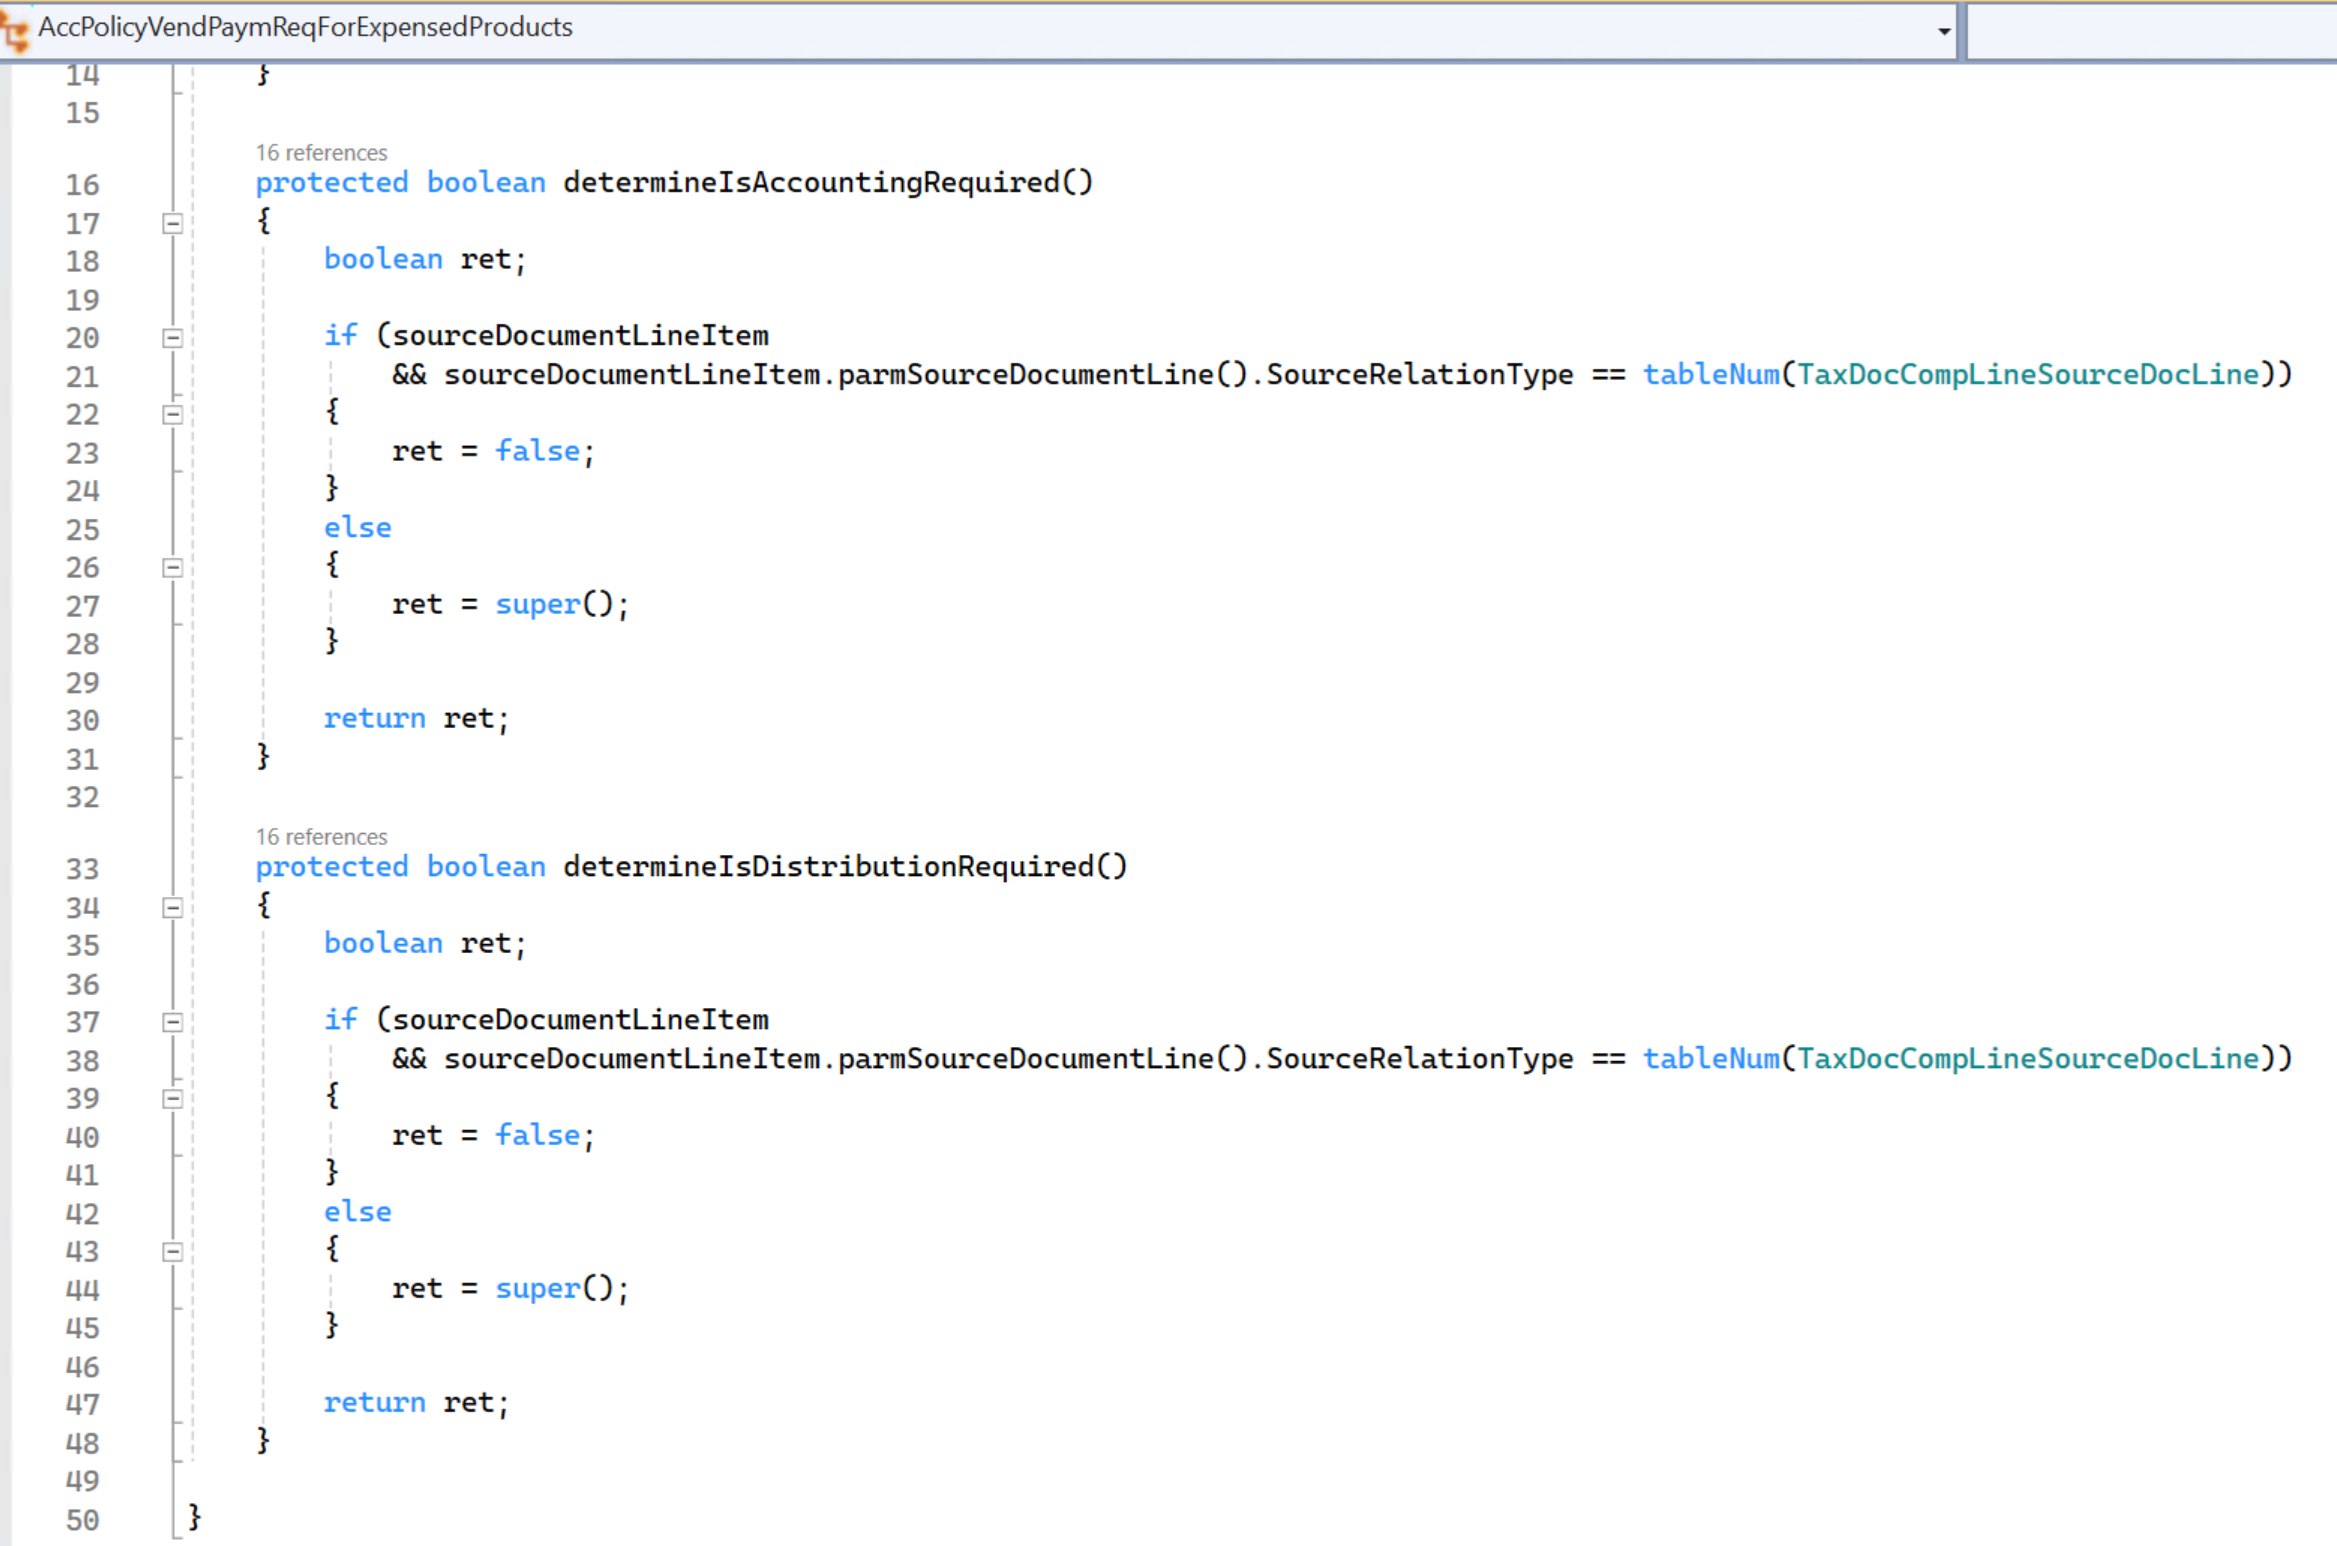Open 16 references above determineIsAccountingRequired

point(321,153)
